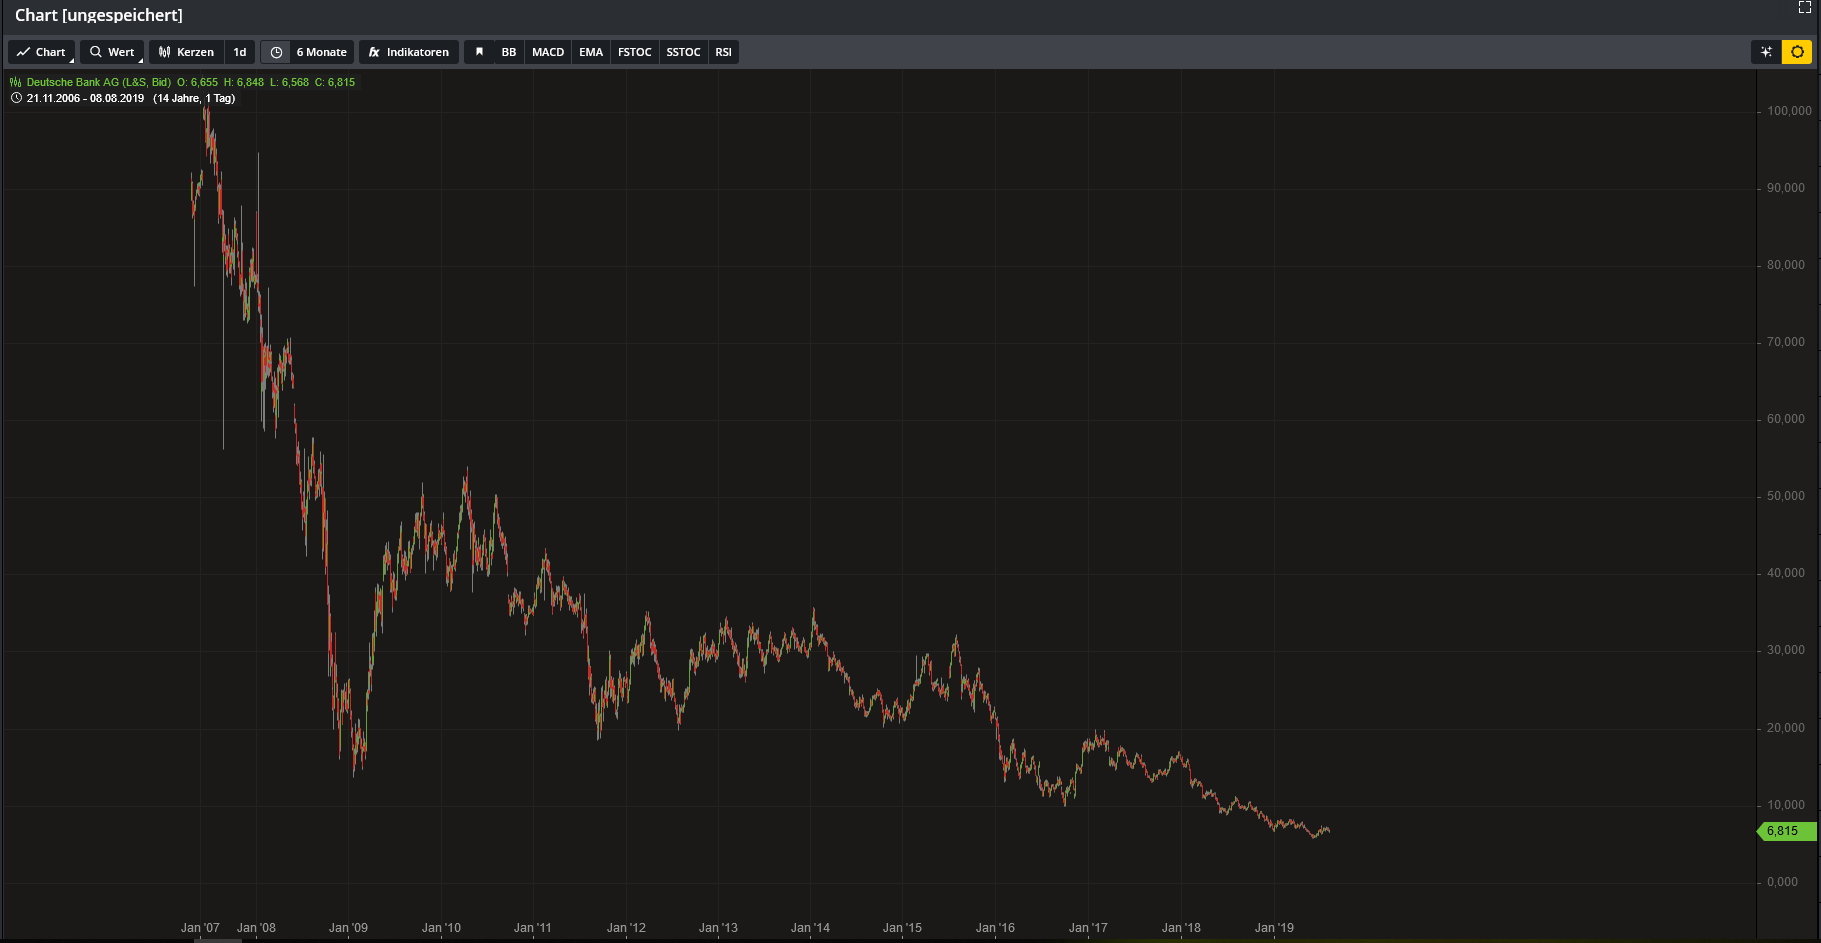Click the fx icon on the Indikatoren button
The width and height of the screenshot is (1821, 943).
coord(373,52)
